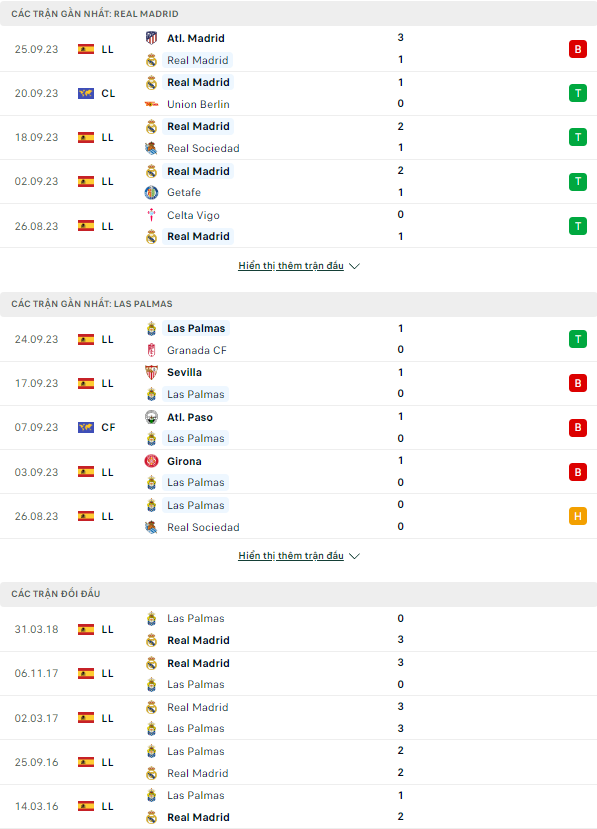Click the Girona club logo

pyautogui.click(x=151, y=461)
